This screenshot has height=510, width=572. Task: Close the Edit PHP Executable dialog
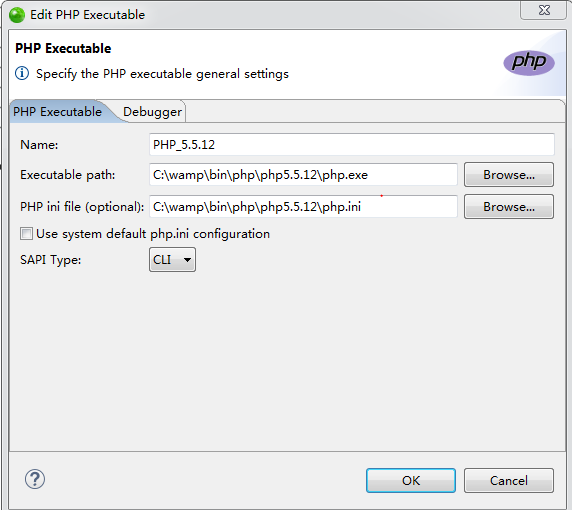[544, 10]
